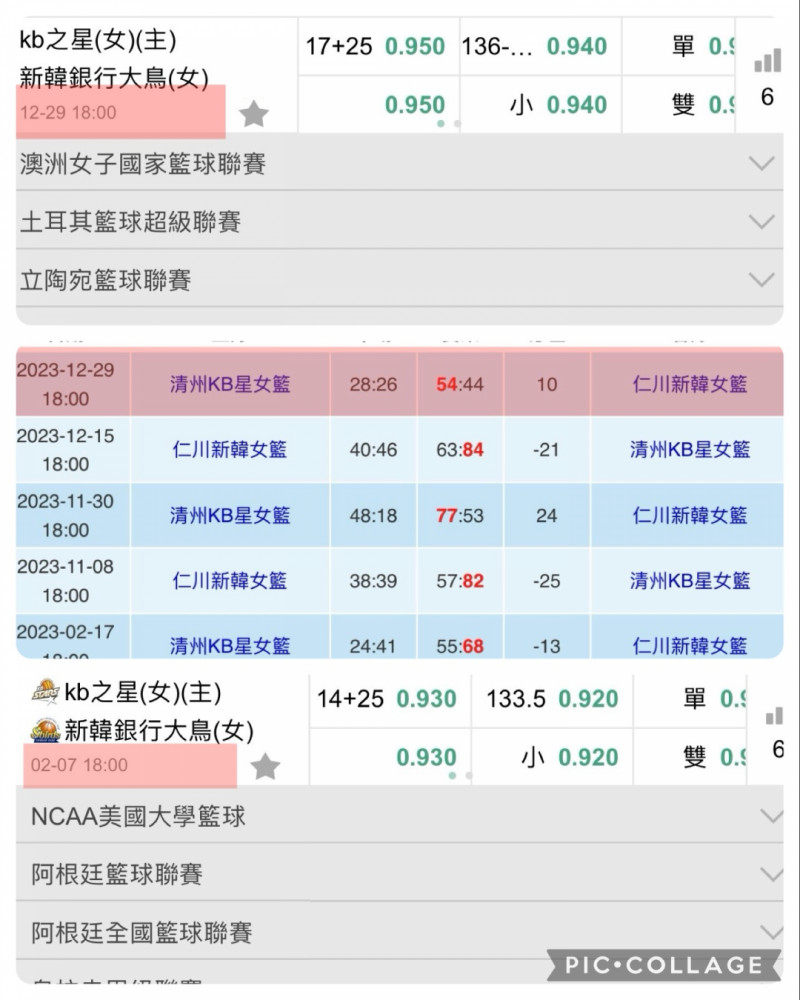Click match time 12-29 18:00
This screenshot has width=800, height=1000.
click(x=68, y=113)
